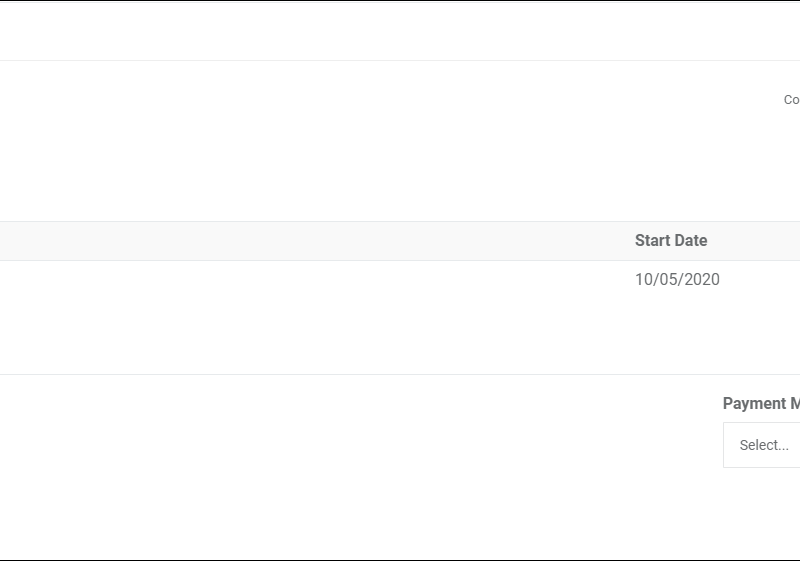The height and width of the screenshot is (561, 800).
Task: Click the Payment Method field label
Action: click(x=761, y=404)
